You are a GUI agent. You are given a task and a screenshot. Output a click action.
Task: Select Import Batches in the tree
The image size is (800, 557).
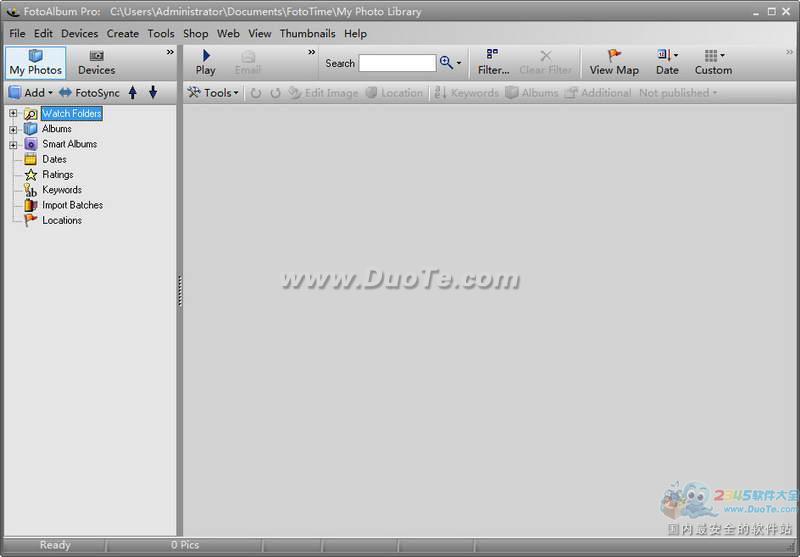pos(72,205)
